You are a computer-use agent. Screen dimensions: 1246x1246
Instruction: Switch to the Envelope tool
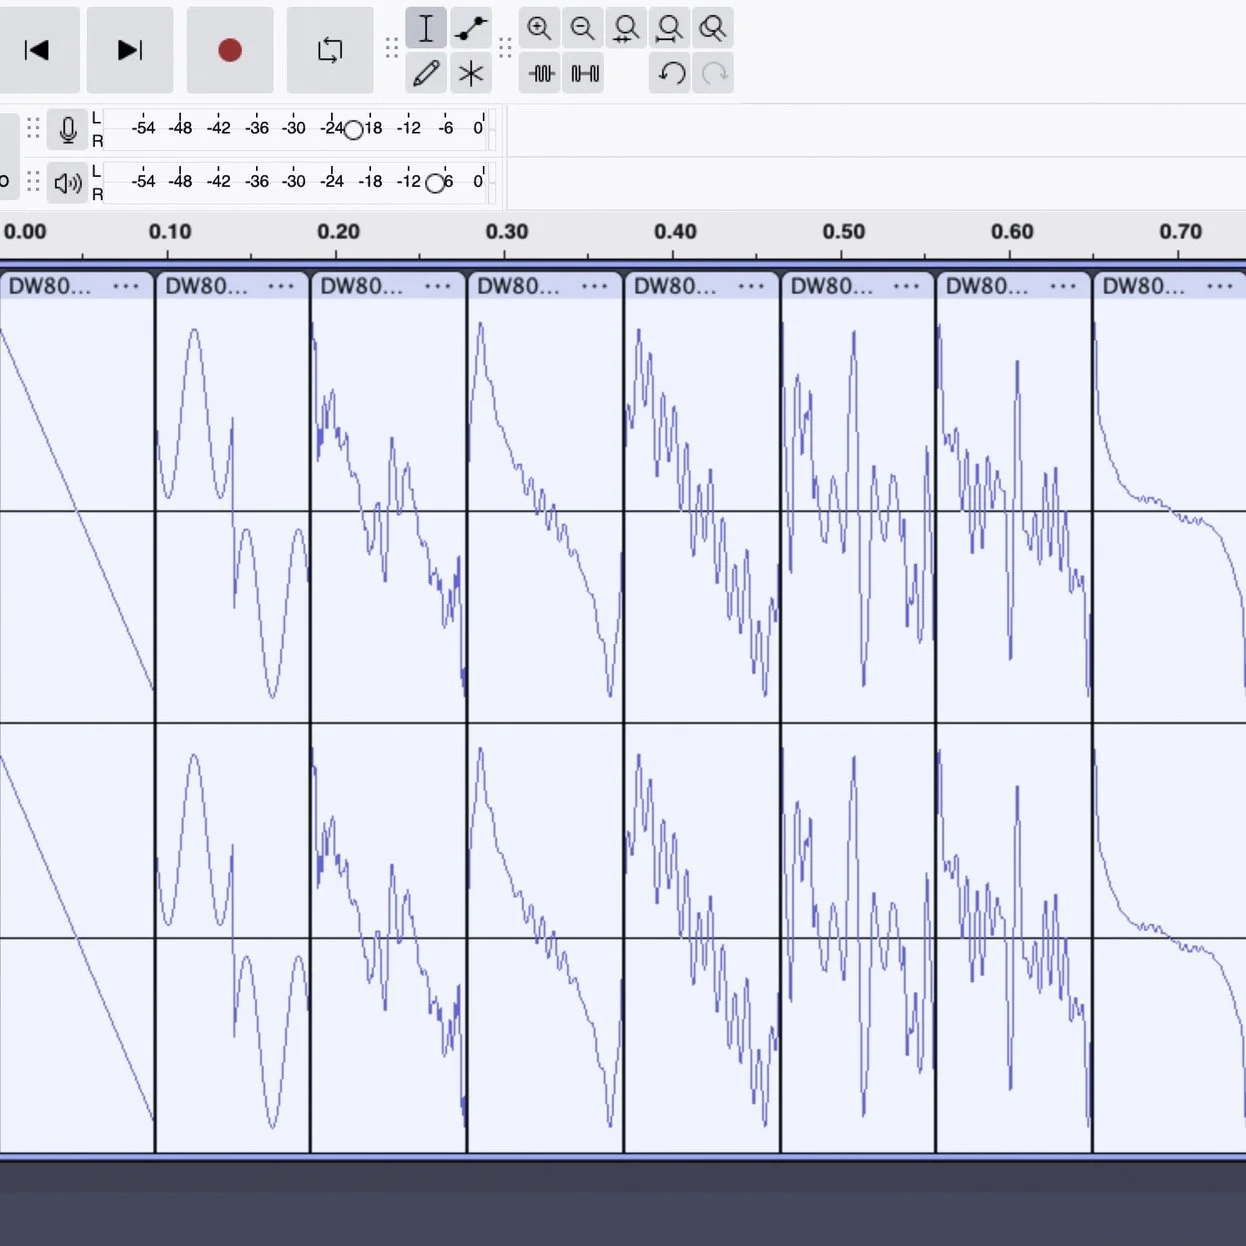(470, 28)
